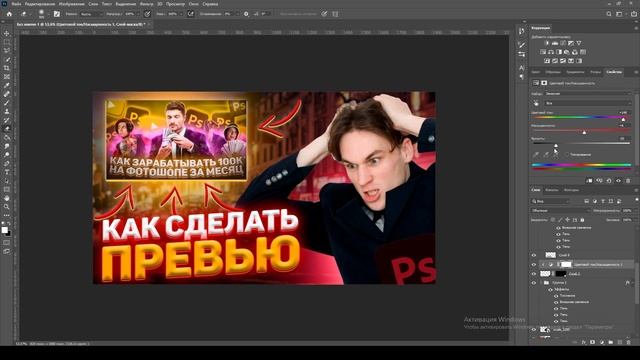Open the Фильтр menu

coord(147,4)
